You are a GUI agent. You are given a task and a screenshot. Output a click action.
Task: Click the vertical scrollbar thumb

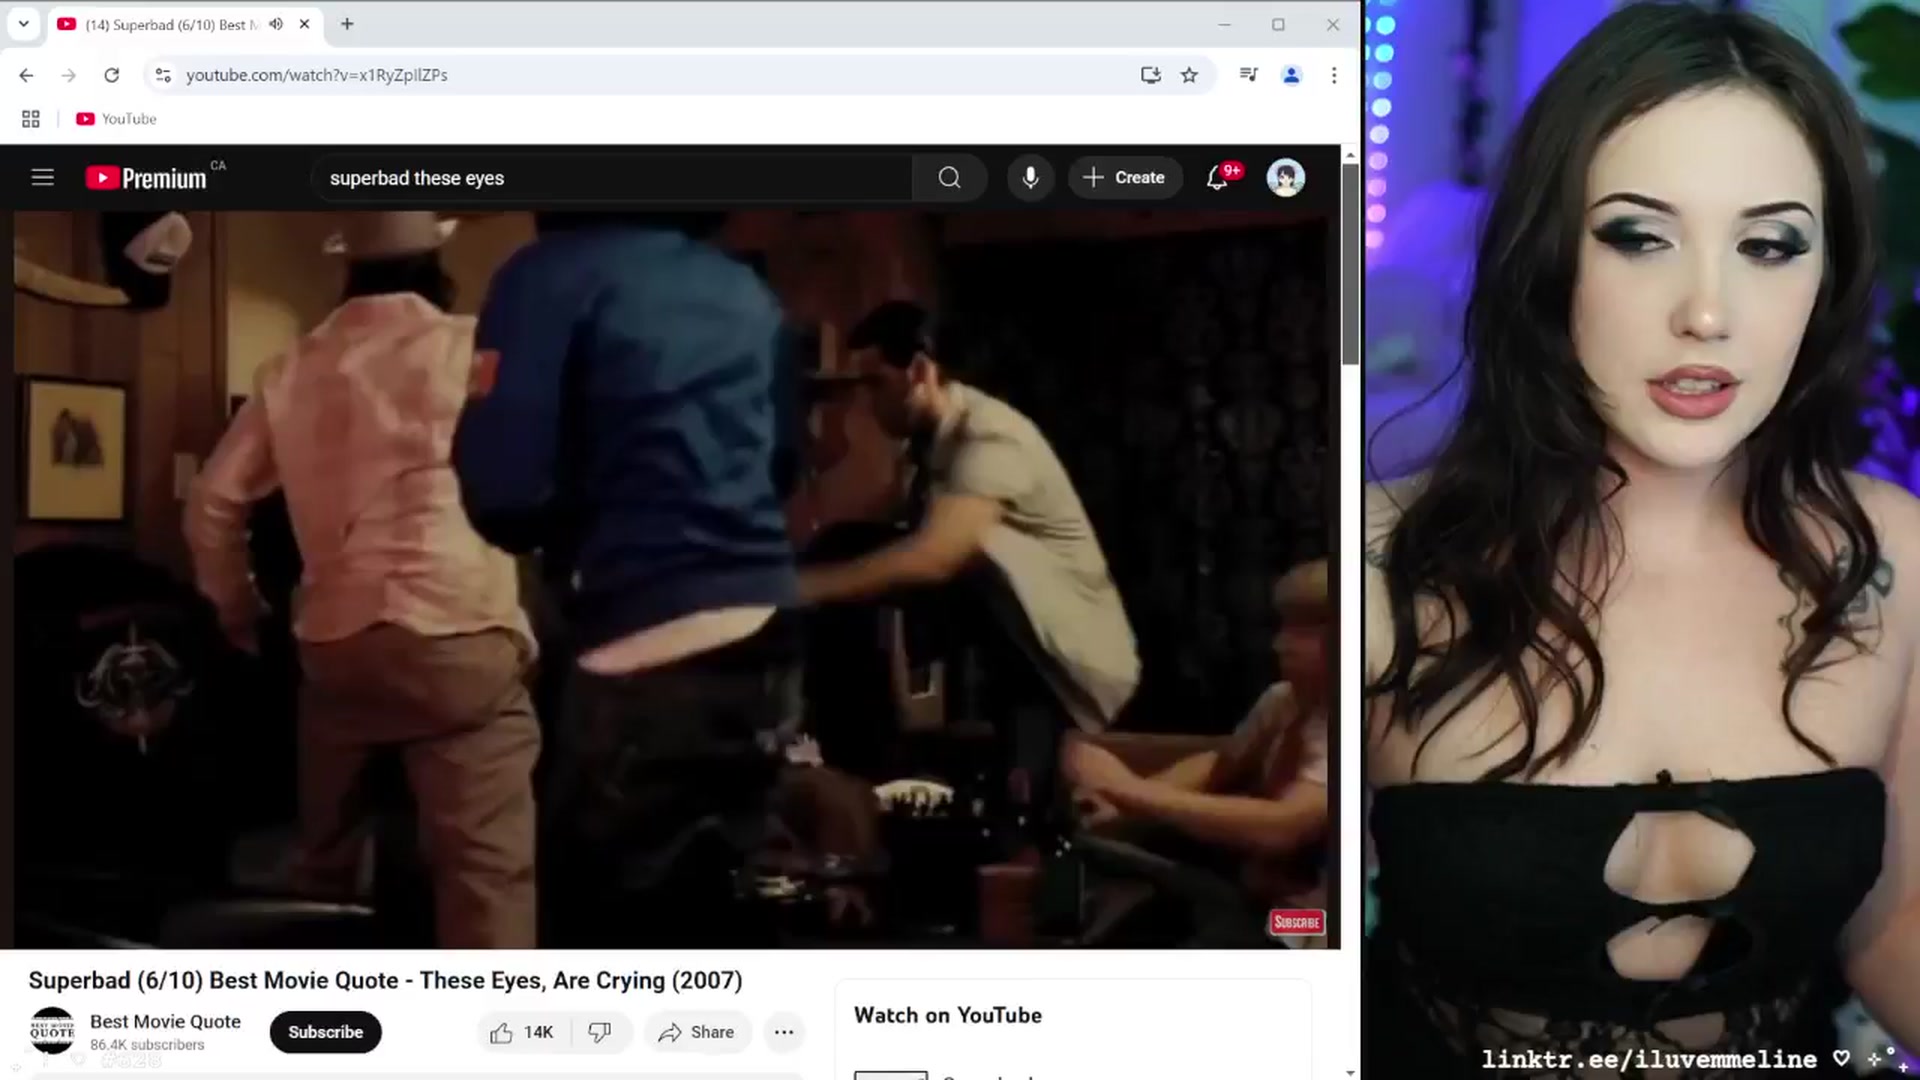coord(1350,265)
